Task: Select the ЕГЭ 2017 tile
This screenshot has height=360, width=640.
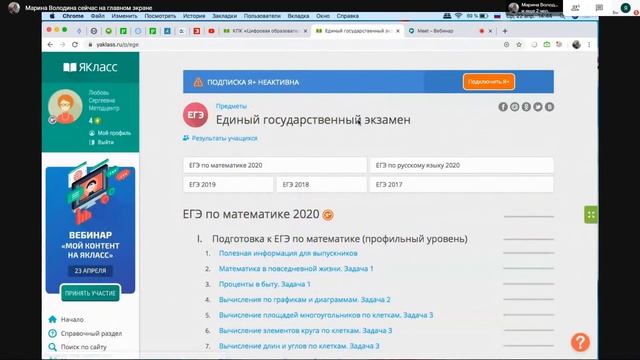Action: point(462,184)
